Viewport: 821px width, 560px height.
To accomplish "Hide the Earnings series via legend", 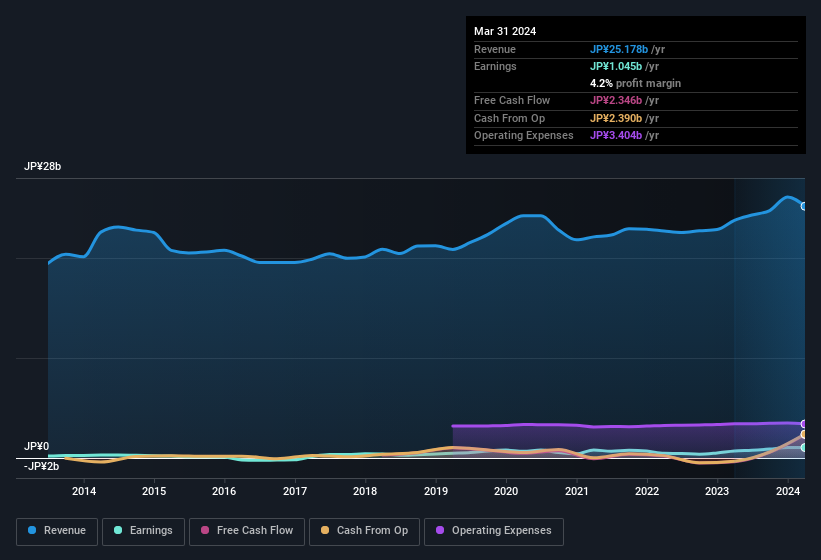I will click(143, 530).
